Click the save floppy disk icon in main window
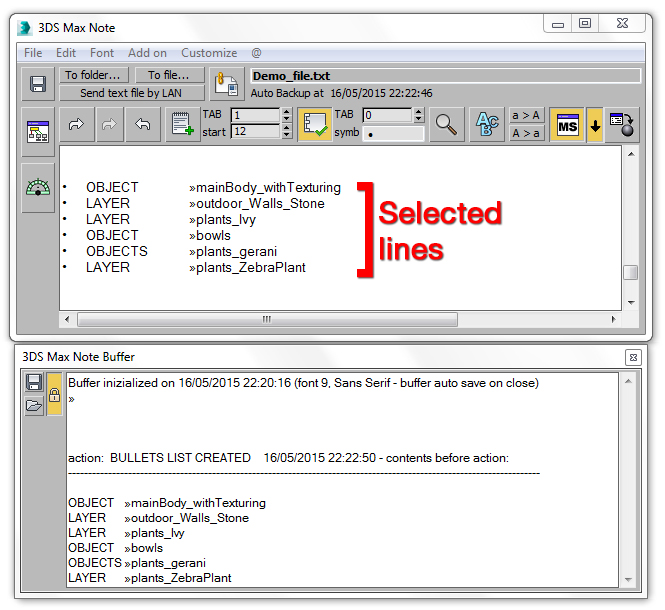Screen dimensions: 665x610 tap(38, 84)
